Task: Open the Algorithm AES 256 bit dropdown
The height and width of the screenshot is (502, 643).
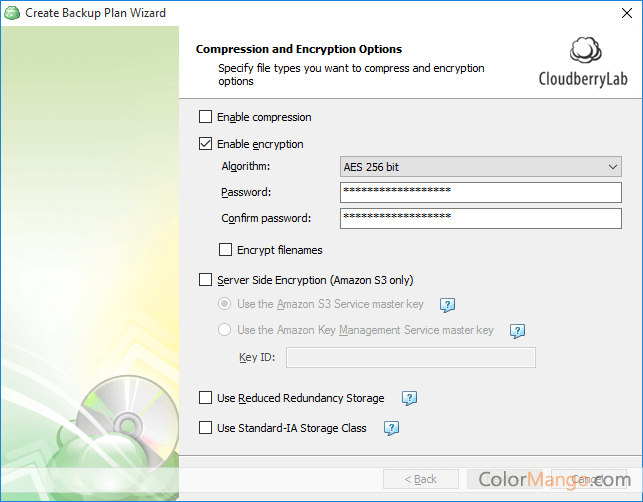Action: coord(481,167)
